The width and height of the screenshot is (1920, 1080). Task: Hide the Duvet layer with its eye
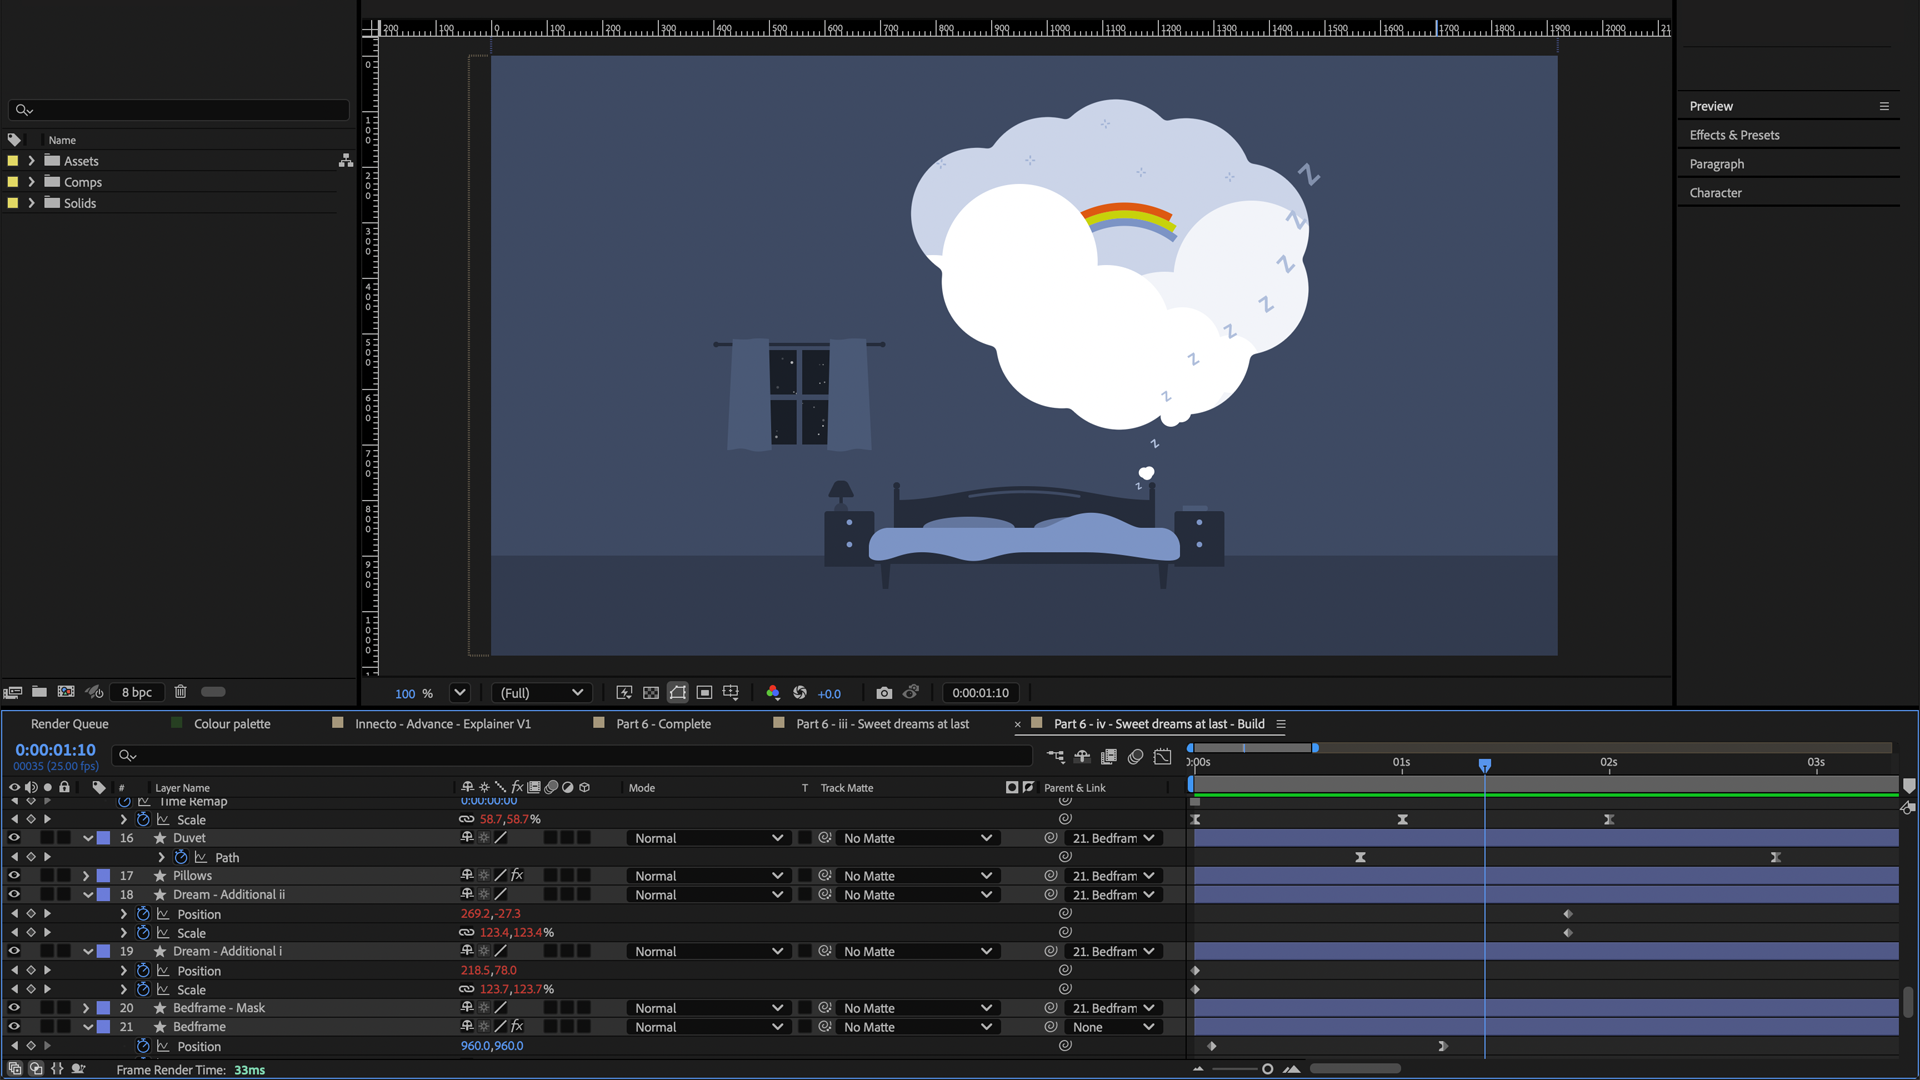pos(14,838)
